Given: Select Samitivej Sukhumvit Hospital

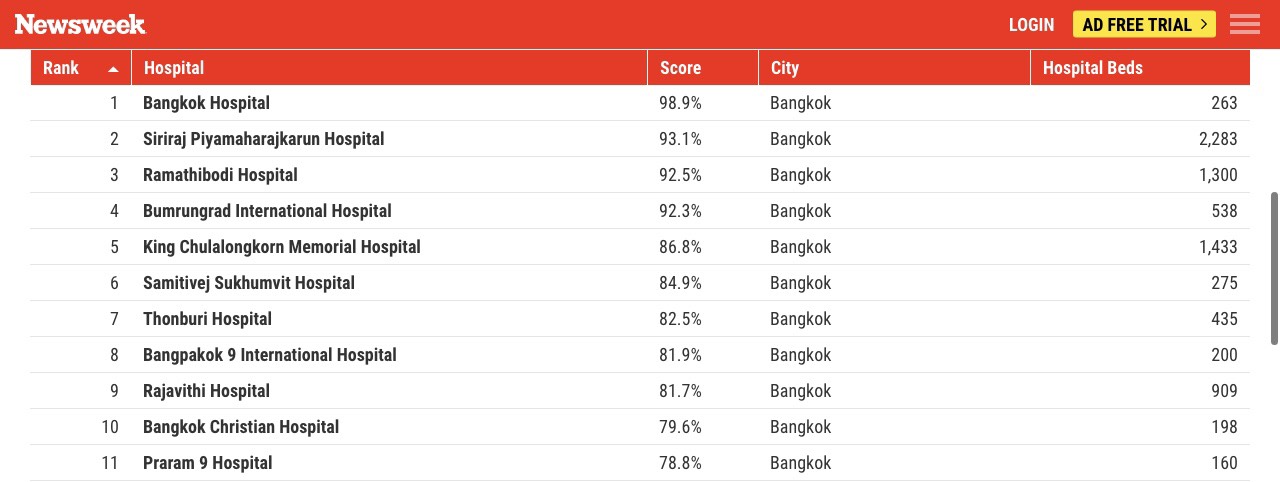Looking at the screenshot, I should click(x=248, y=283).
